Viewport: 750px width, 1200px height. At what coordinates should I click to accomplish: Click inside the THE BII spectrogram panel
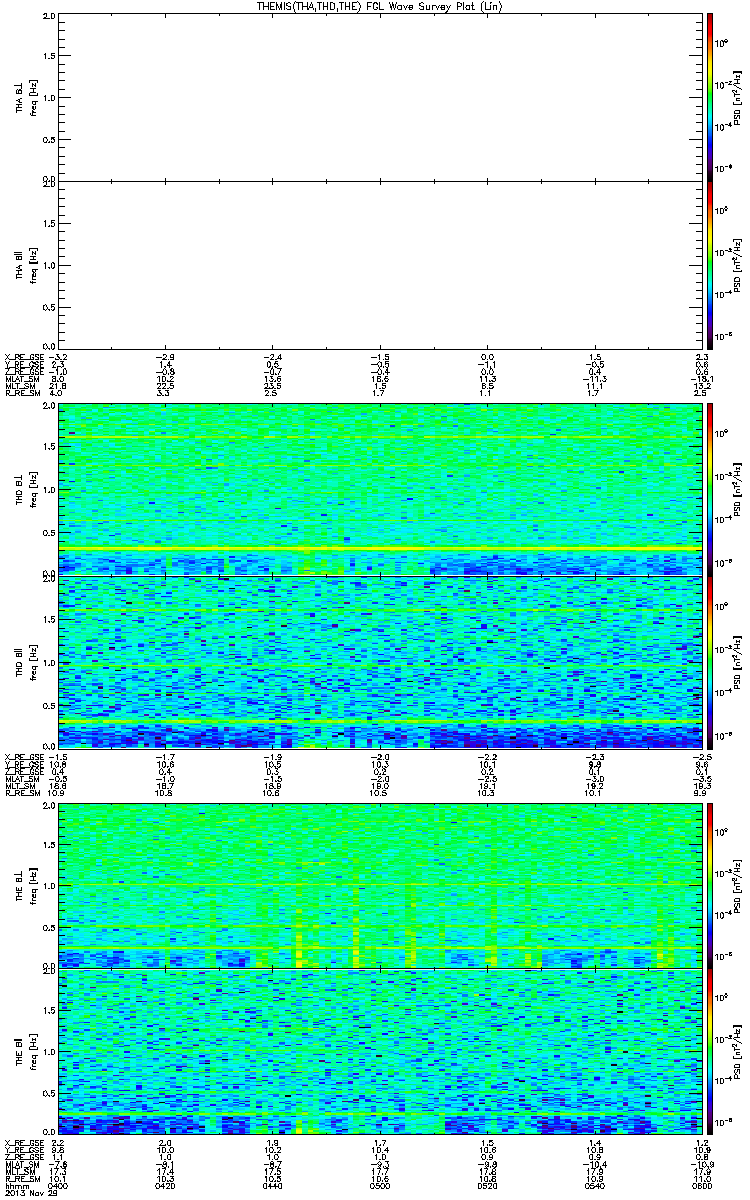pos(380,1052)
